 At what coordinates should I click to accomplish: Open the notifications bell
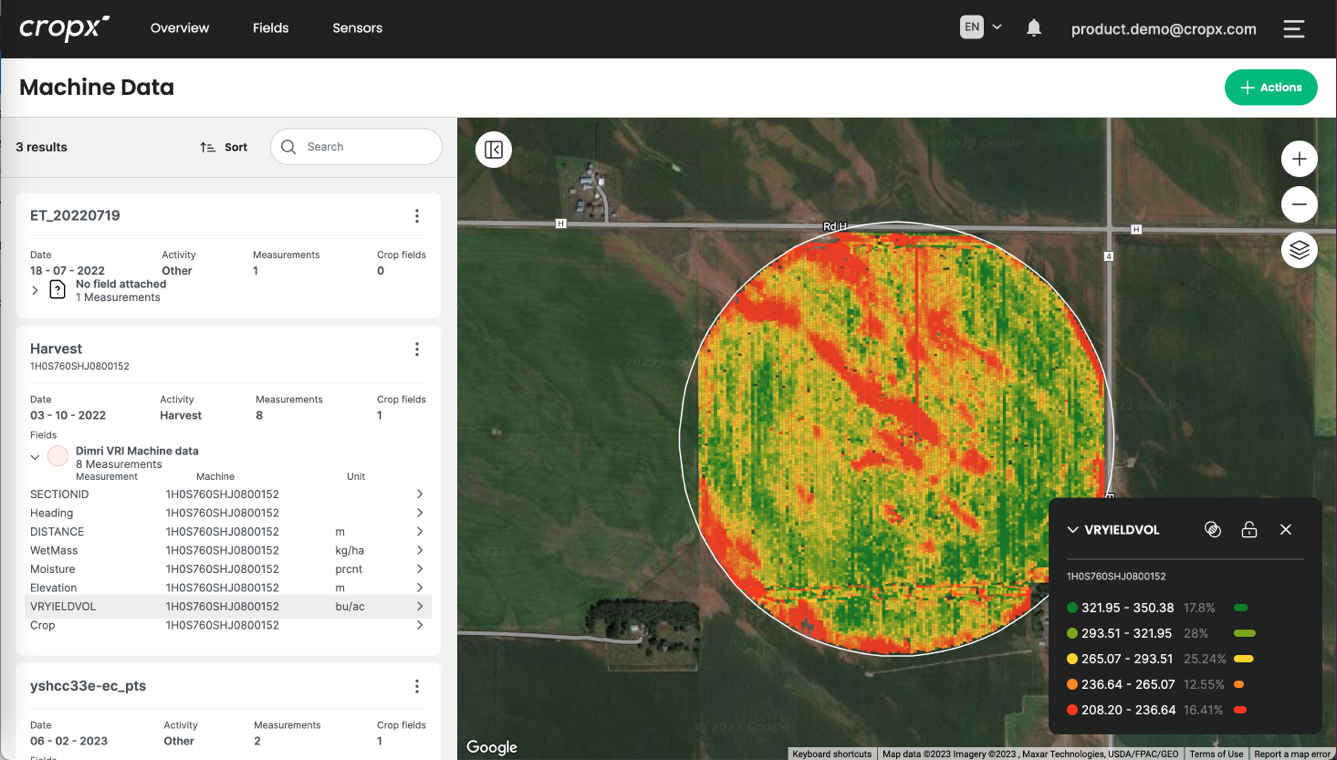pos(1034,28)
